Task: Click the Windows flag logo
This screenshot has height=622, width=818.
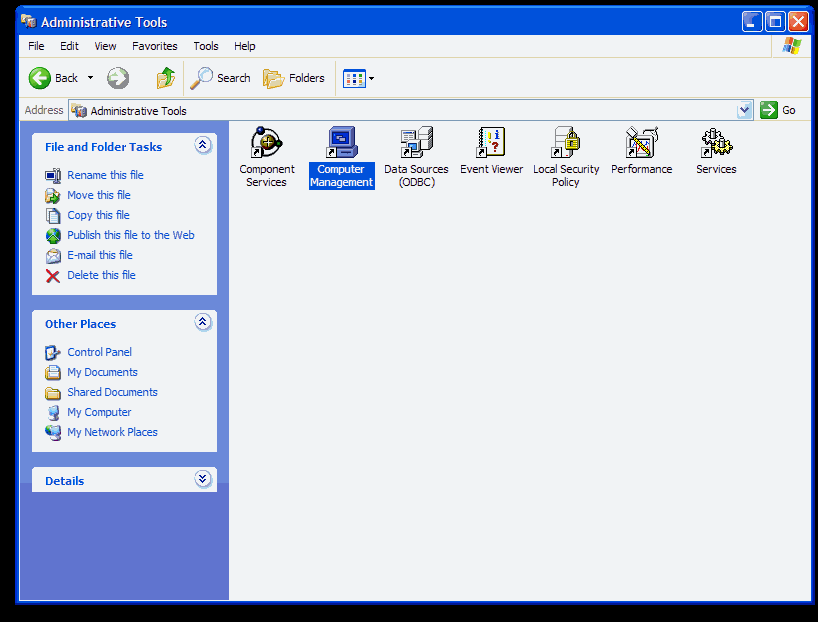Action: (792, 46)
